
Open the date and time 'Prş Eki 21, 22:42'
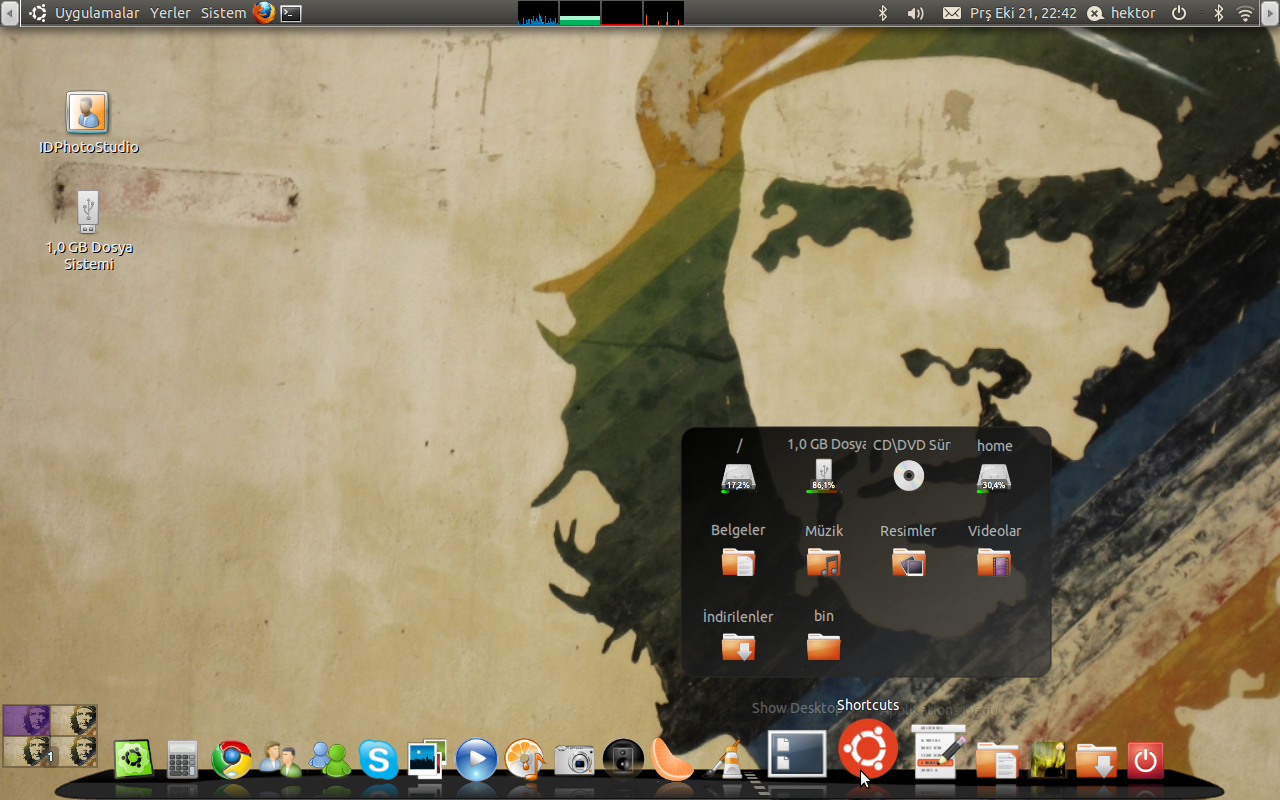[x=1023, y=13]
